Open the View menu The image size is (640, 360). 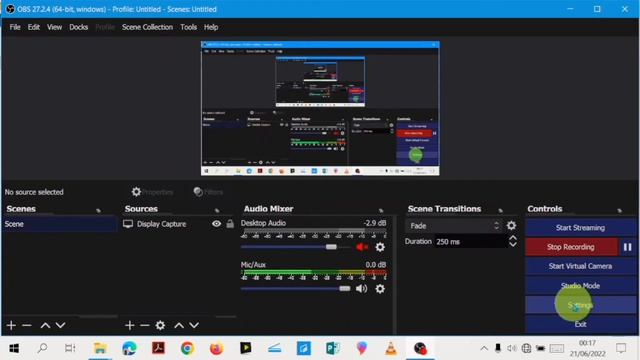[x=54, y=27]
